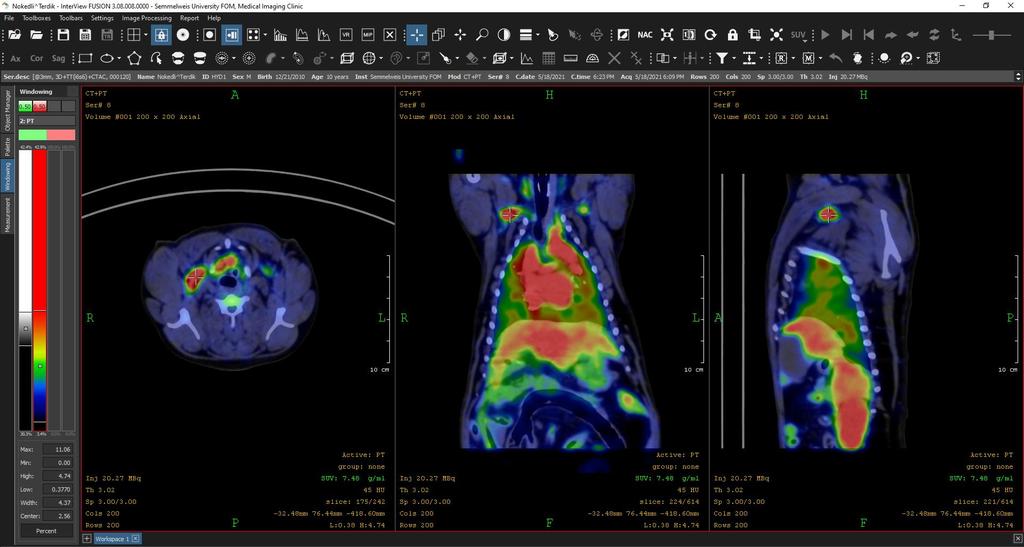Open the layout grid tool
This screenshot has height=547, width=1024.
(133, 35)
